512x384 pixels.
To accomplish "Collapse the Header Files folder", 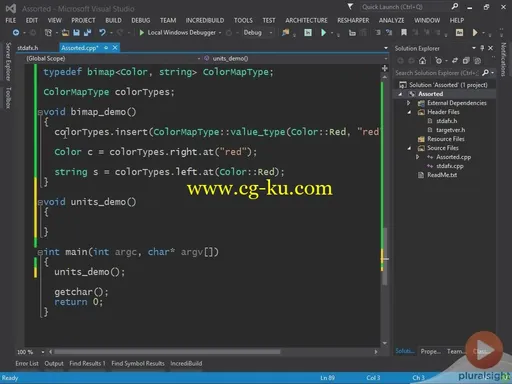I will (x=409, y=112).
